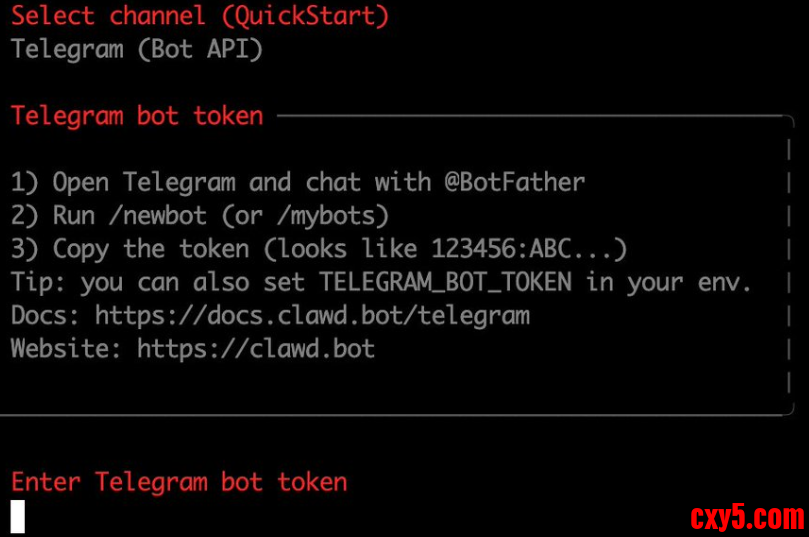
Task: Click the TELEGRAM_BOT_TOKEN variable name
Action: pos(445,282)
